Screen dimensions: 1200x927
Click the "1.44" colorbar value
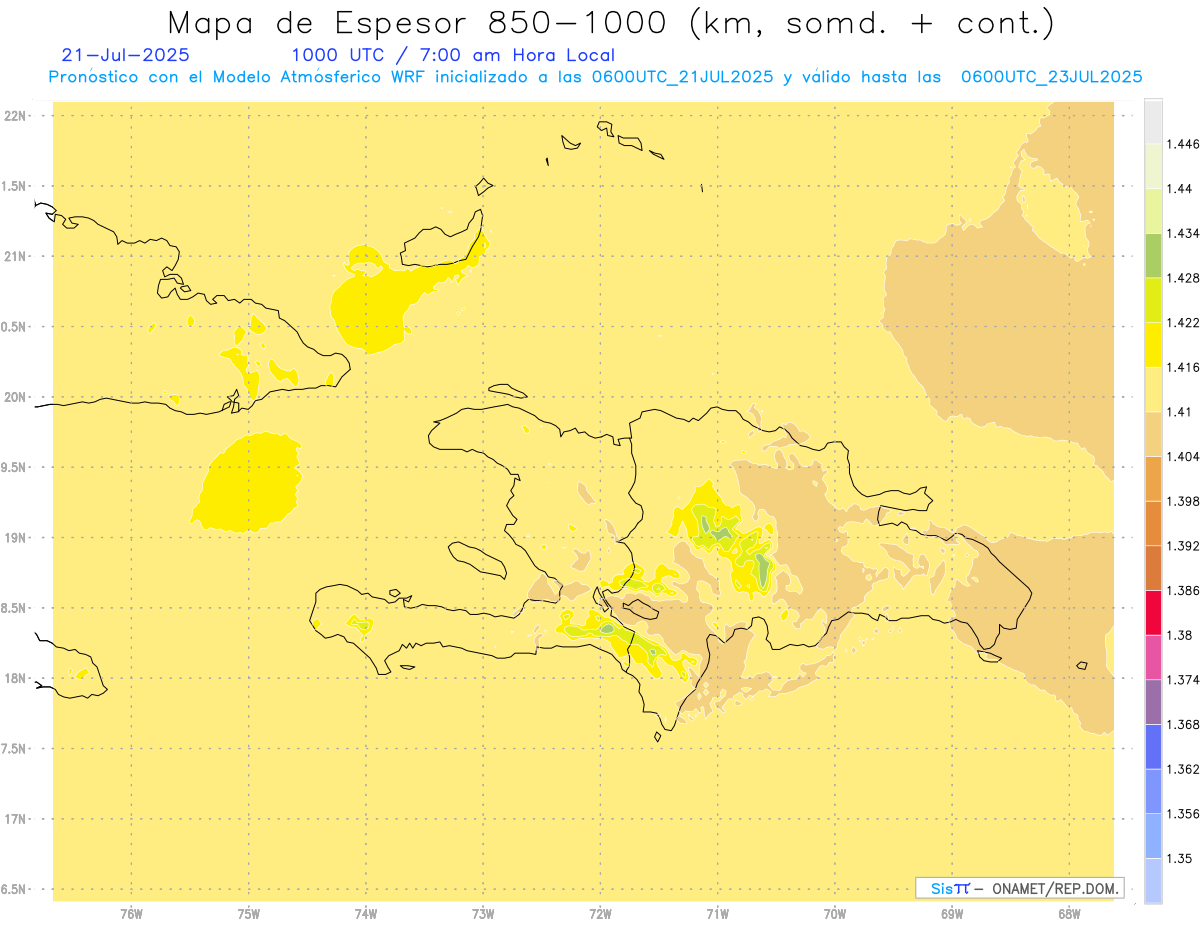point(1181,189)
